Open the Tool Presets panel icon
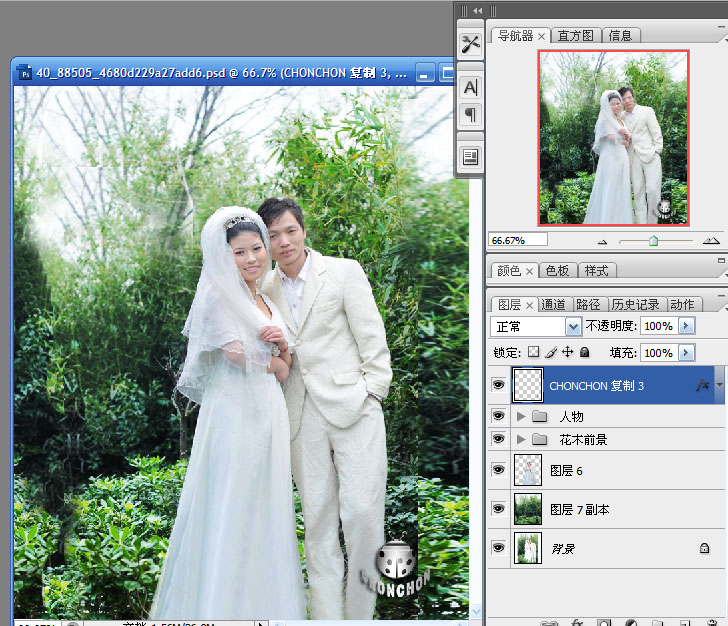The image size is (728, 626). pyautogui.click(x=470, y=45)
